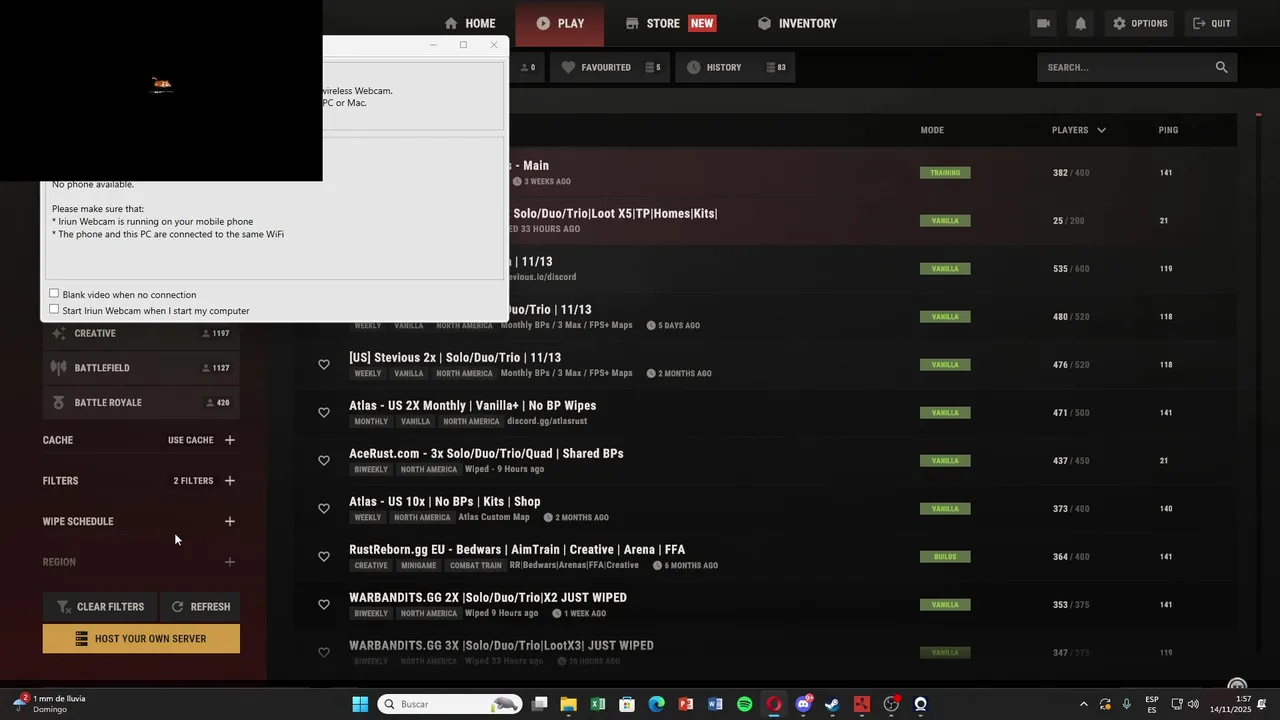Screen dimensions: 1280x720
Task: Enable Blank video when no connection
Action: [x=54, y=294]
